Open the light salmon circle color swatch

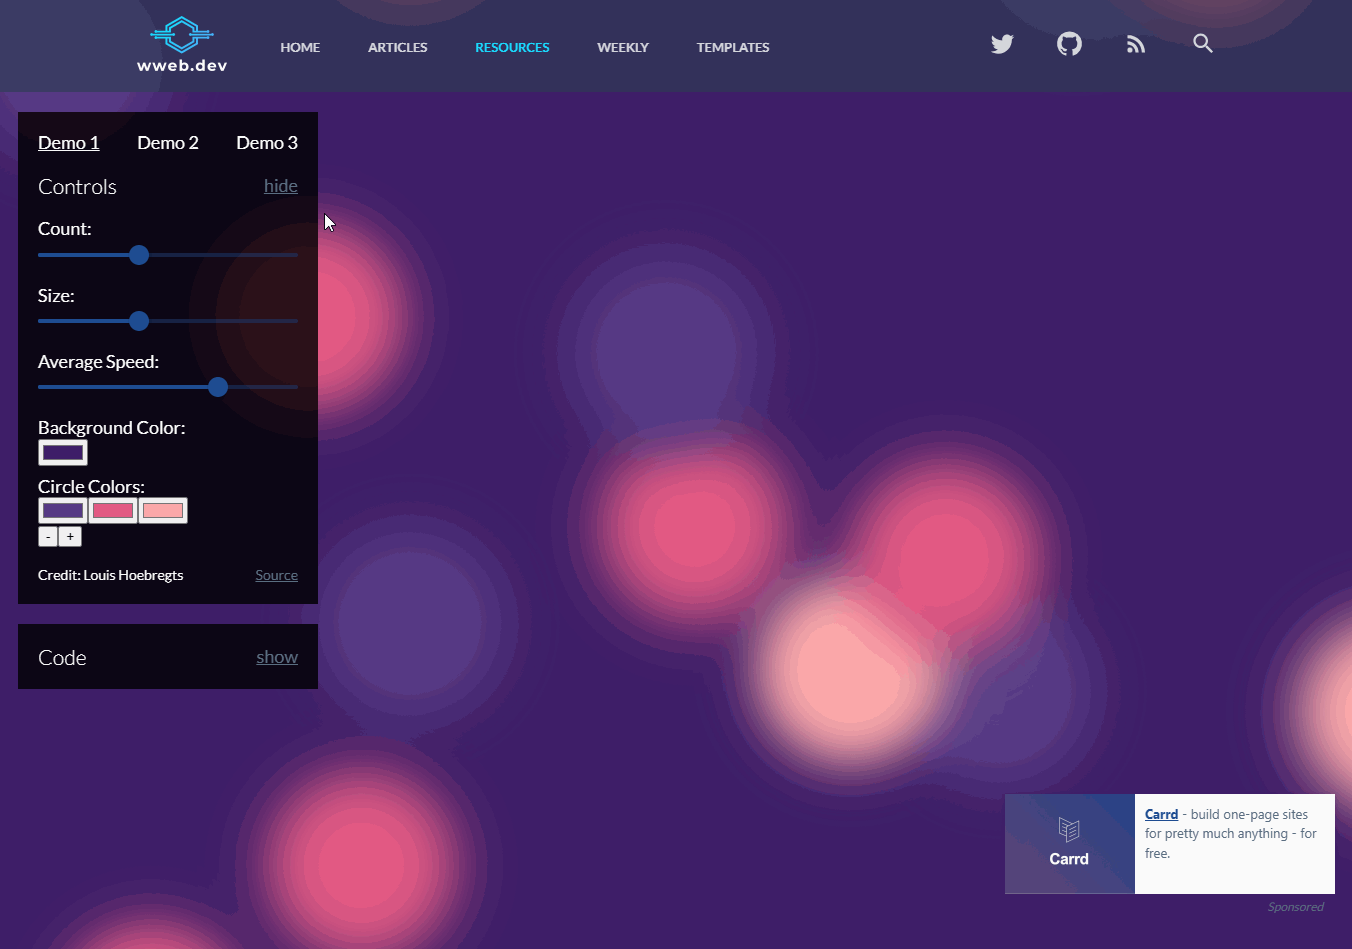[163, 511]
